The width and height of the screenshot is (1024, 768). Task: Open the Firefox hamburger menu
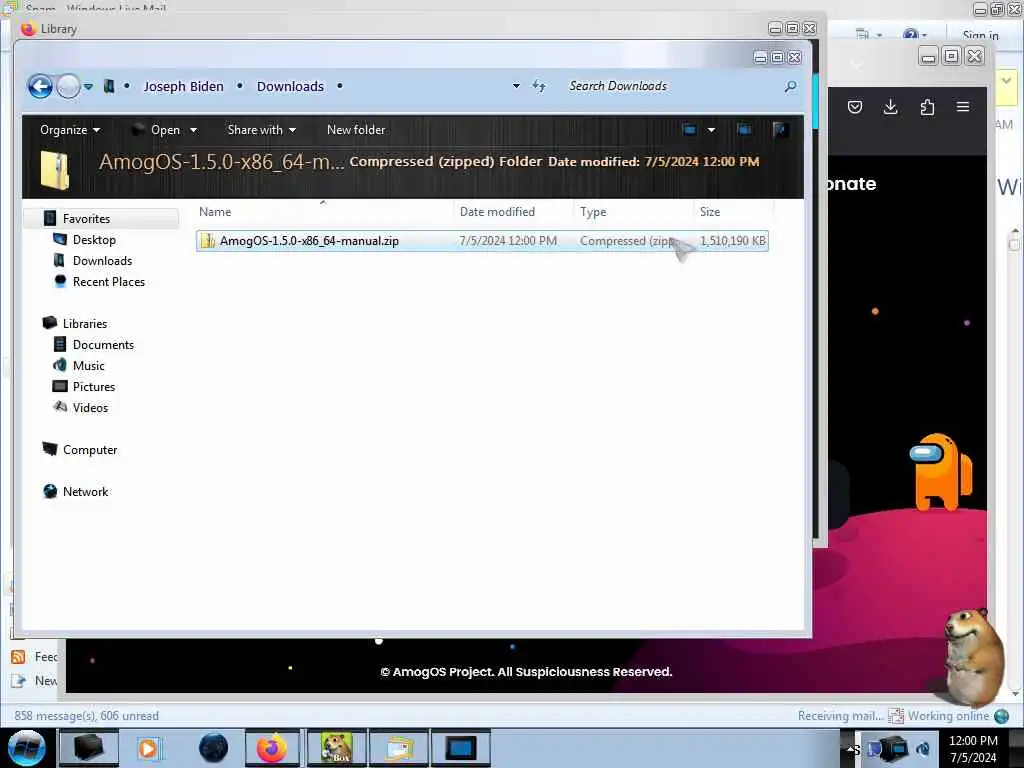[x=963, y=106]
